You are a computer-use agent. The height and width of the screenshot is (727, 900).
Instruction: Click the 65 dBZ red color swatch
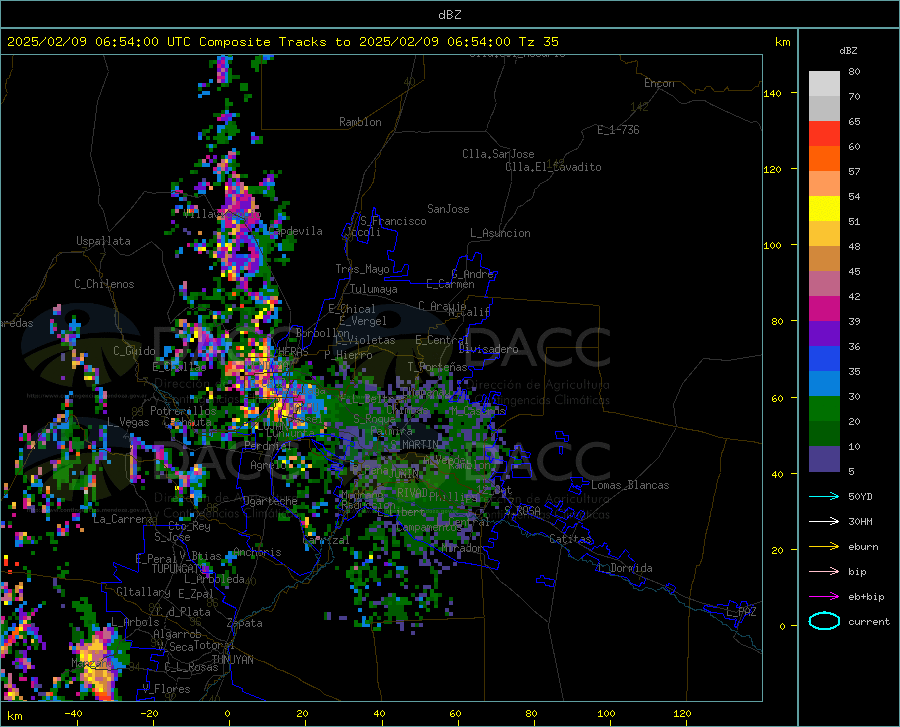(x=824, y=133)
